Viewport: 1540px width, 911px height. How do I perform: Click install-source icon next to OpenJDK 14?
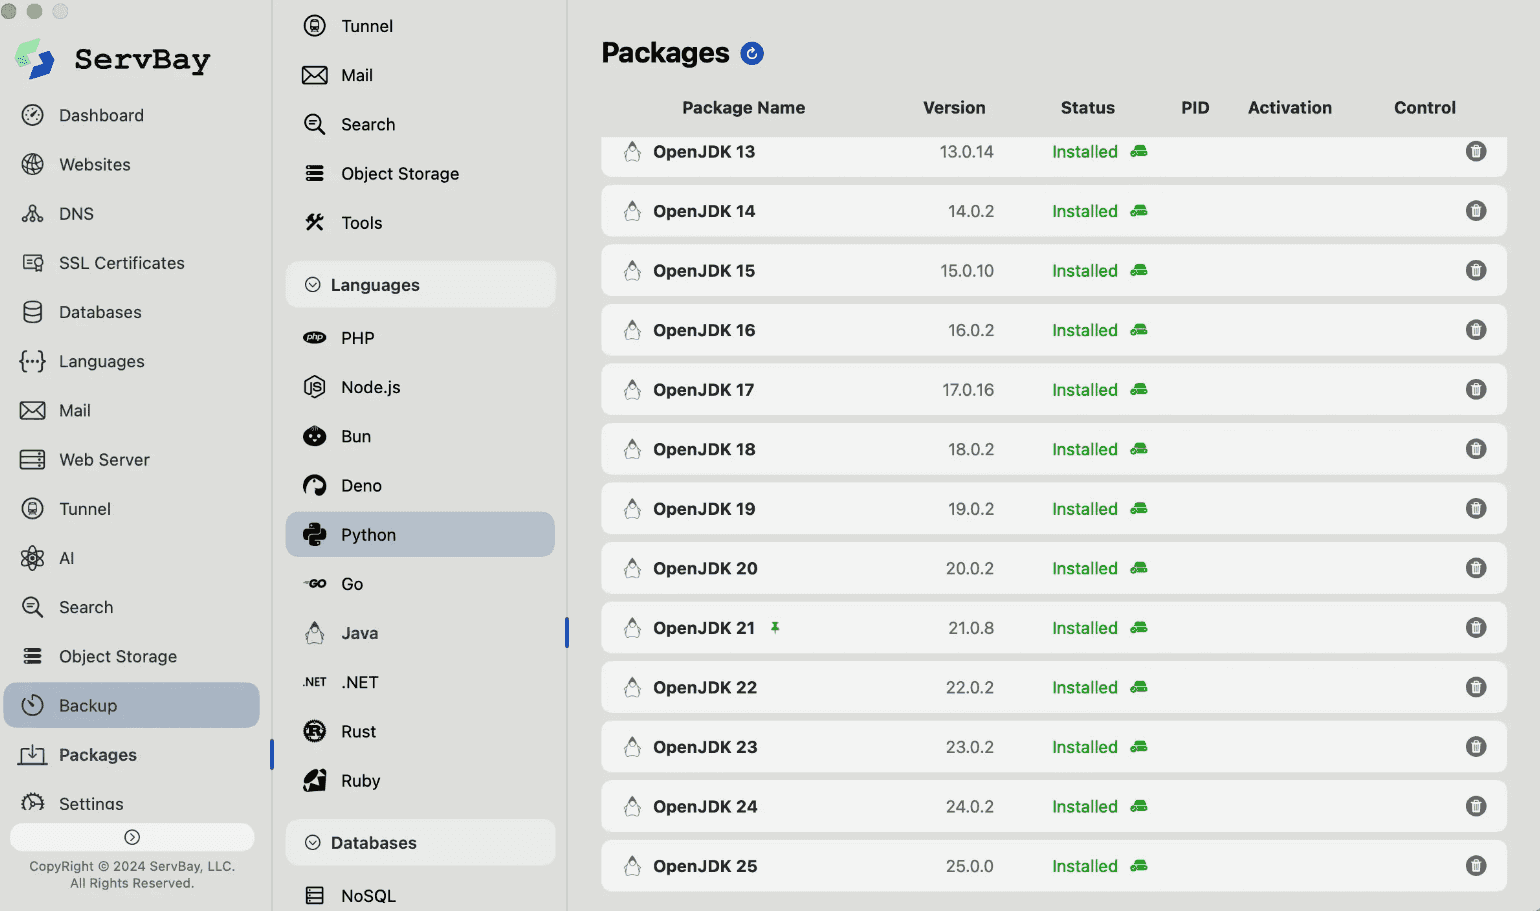(1139, 211)
